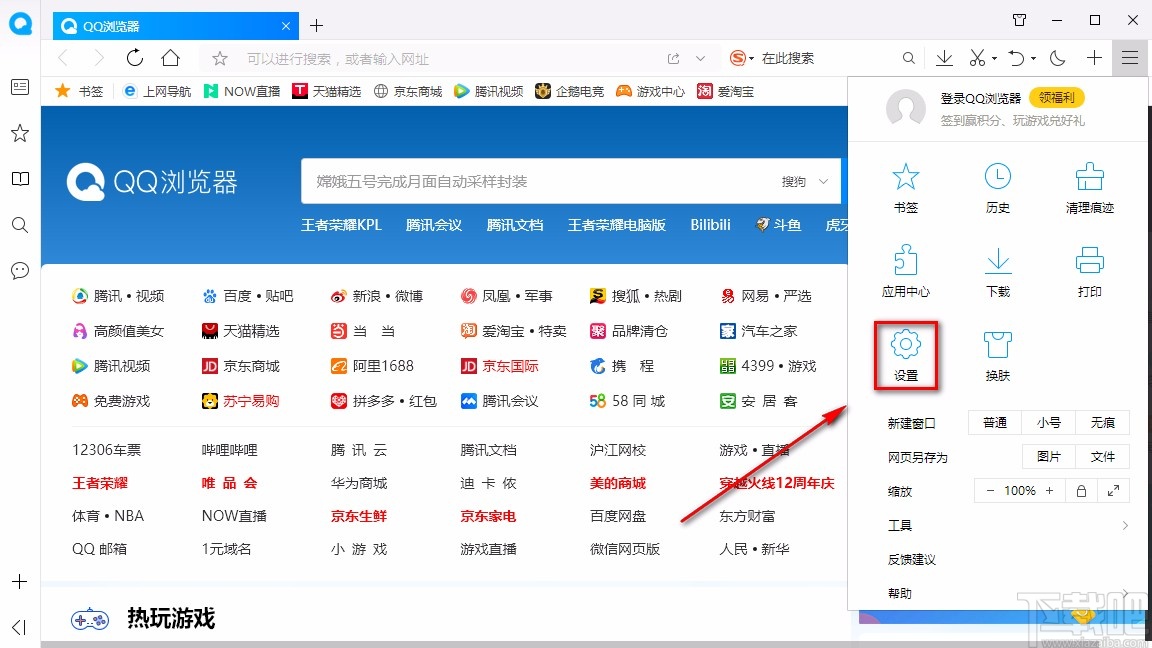Toggle the zoom lock icon

pyautogui.click(x=1081, y=491)
